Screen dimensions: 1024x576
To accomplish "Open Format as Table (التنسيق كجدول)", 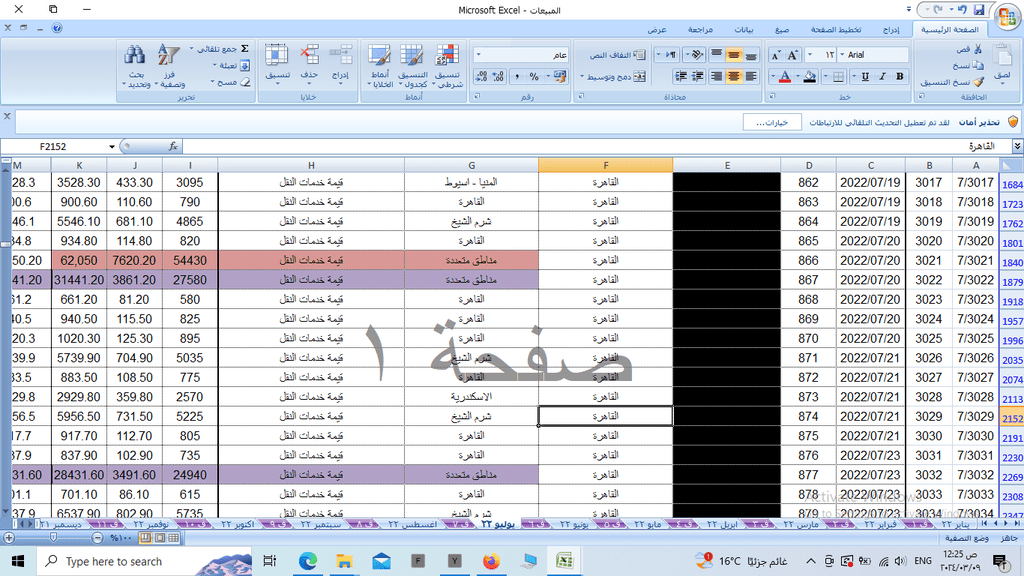I will [x=413, y=65].
